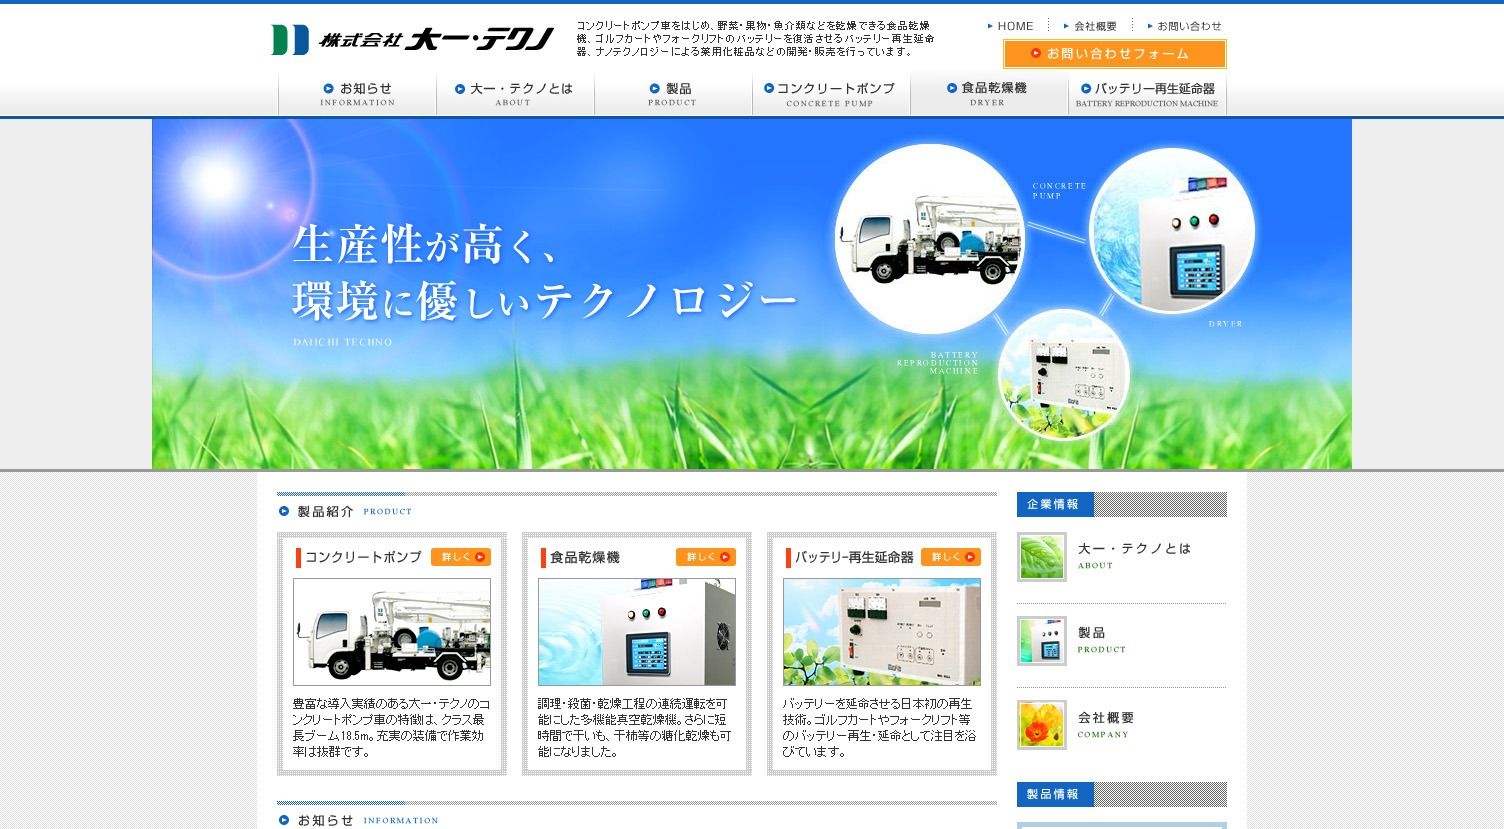
Task: Open details button for バッテリー再生延命器
Action: [950, 557]
